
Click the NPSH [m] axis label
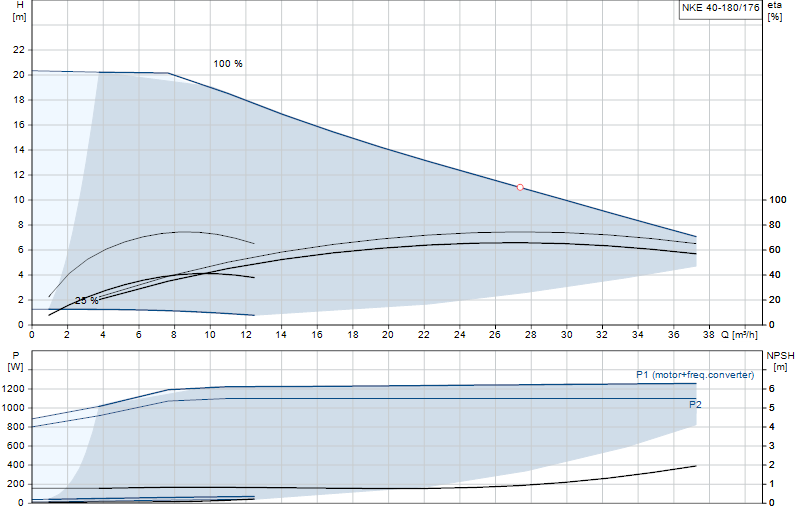point(780,361)
